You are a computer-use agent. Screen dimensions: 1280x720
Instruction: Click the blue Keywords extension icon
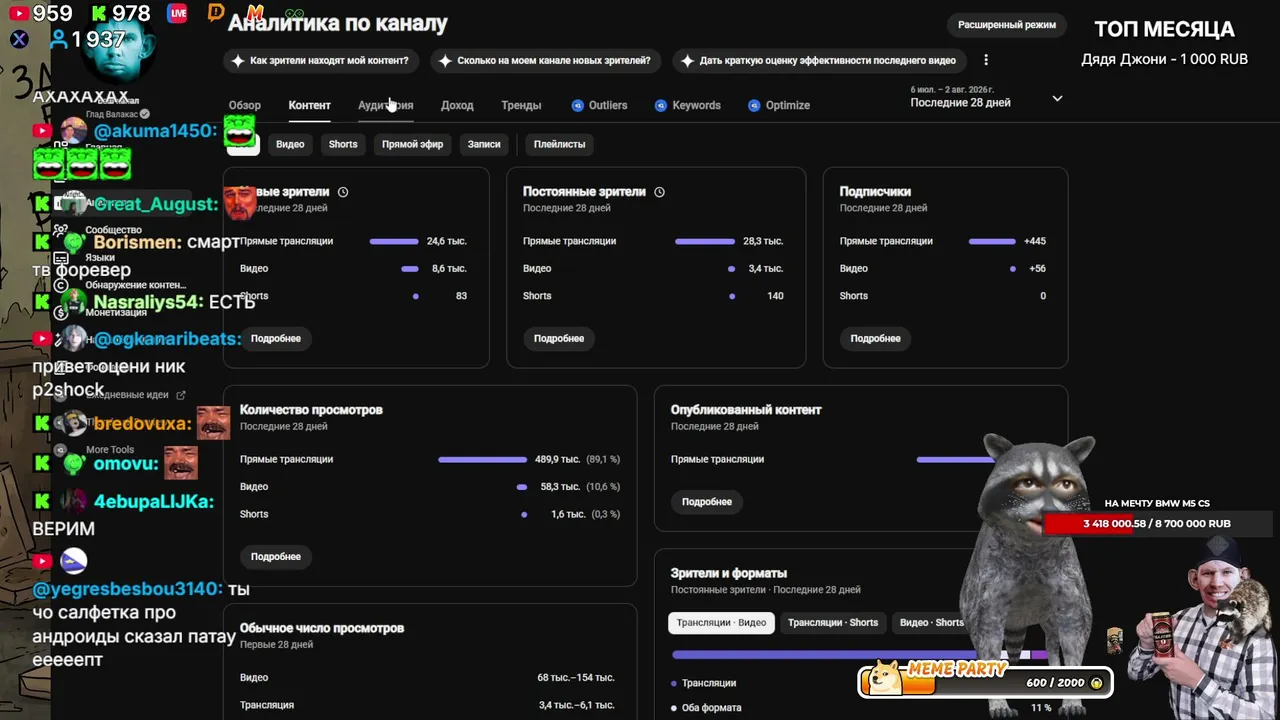(661, 105)
